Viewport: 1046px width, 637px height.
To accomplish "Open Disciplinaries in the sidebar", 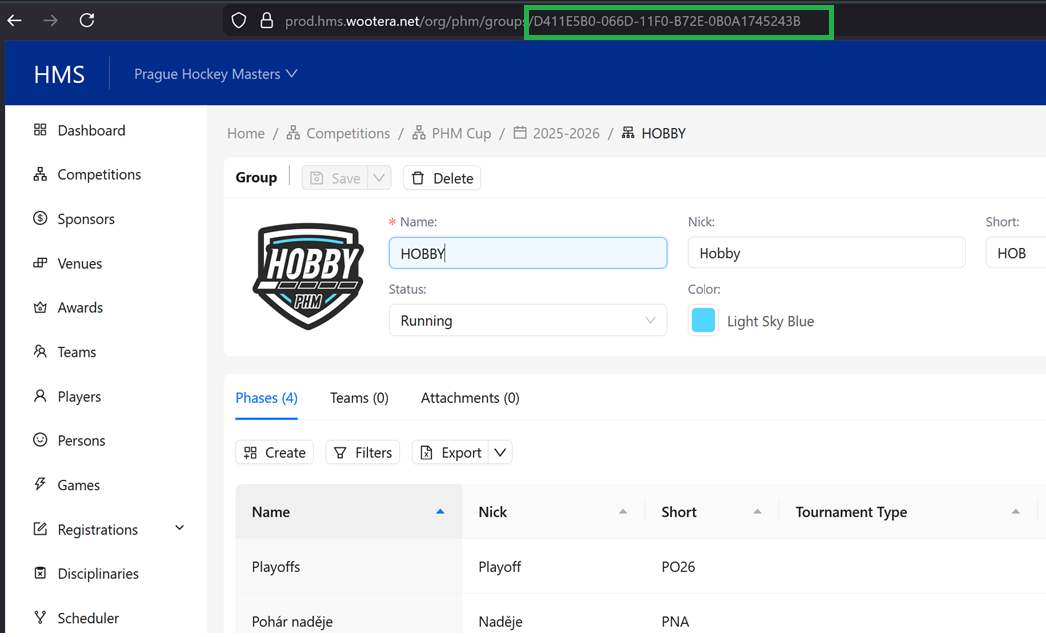I will point(98,574).
